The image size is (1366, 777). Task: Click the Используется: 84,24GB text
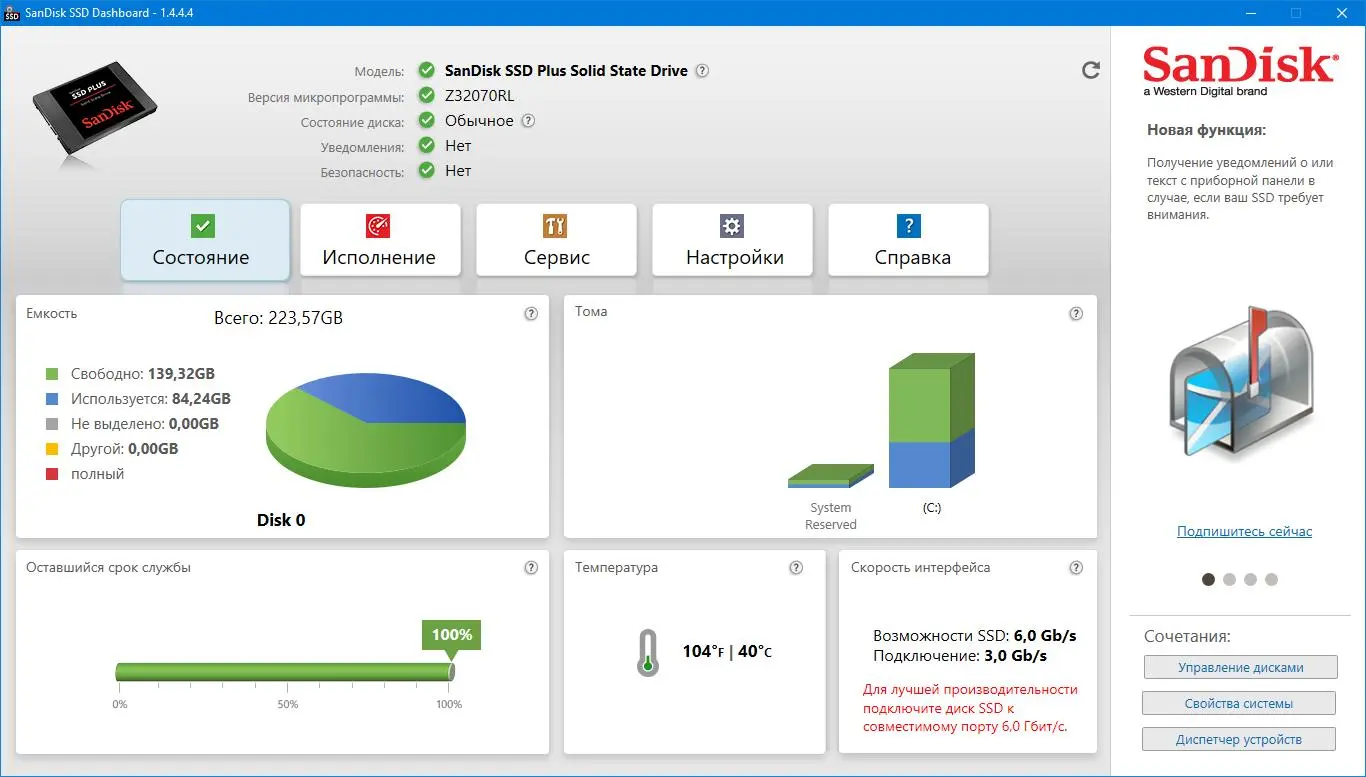151,399
